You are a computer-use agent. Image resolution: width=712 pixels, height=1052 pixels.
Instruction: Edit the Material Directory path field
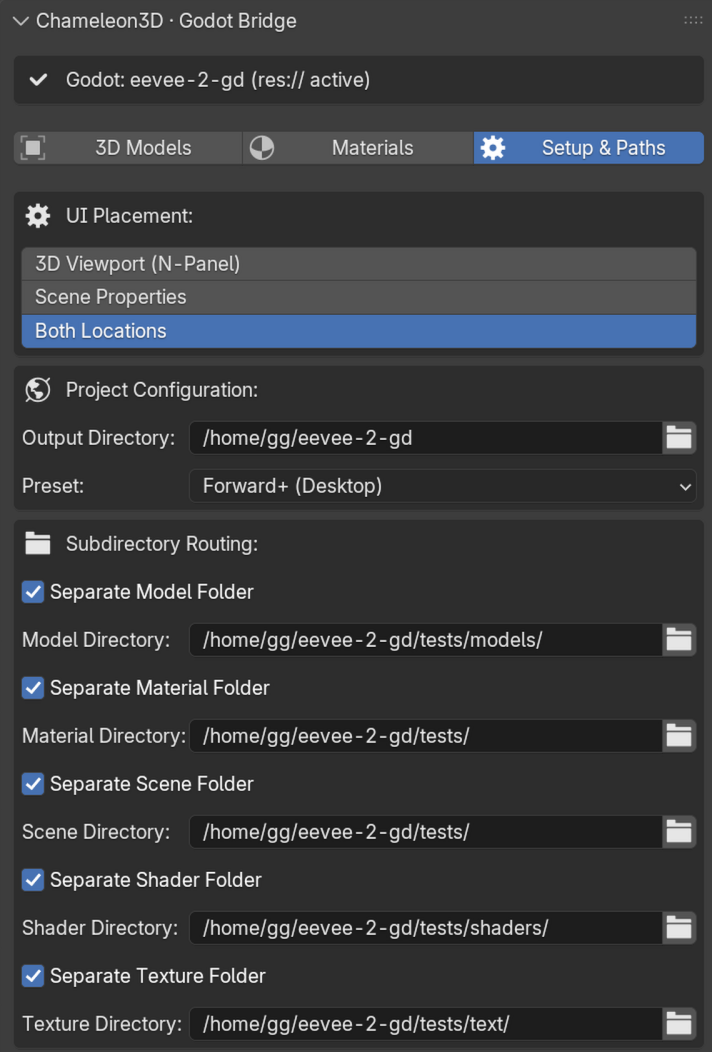[x=426, y=736]
